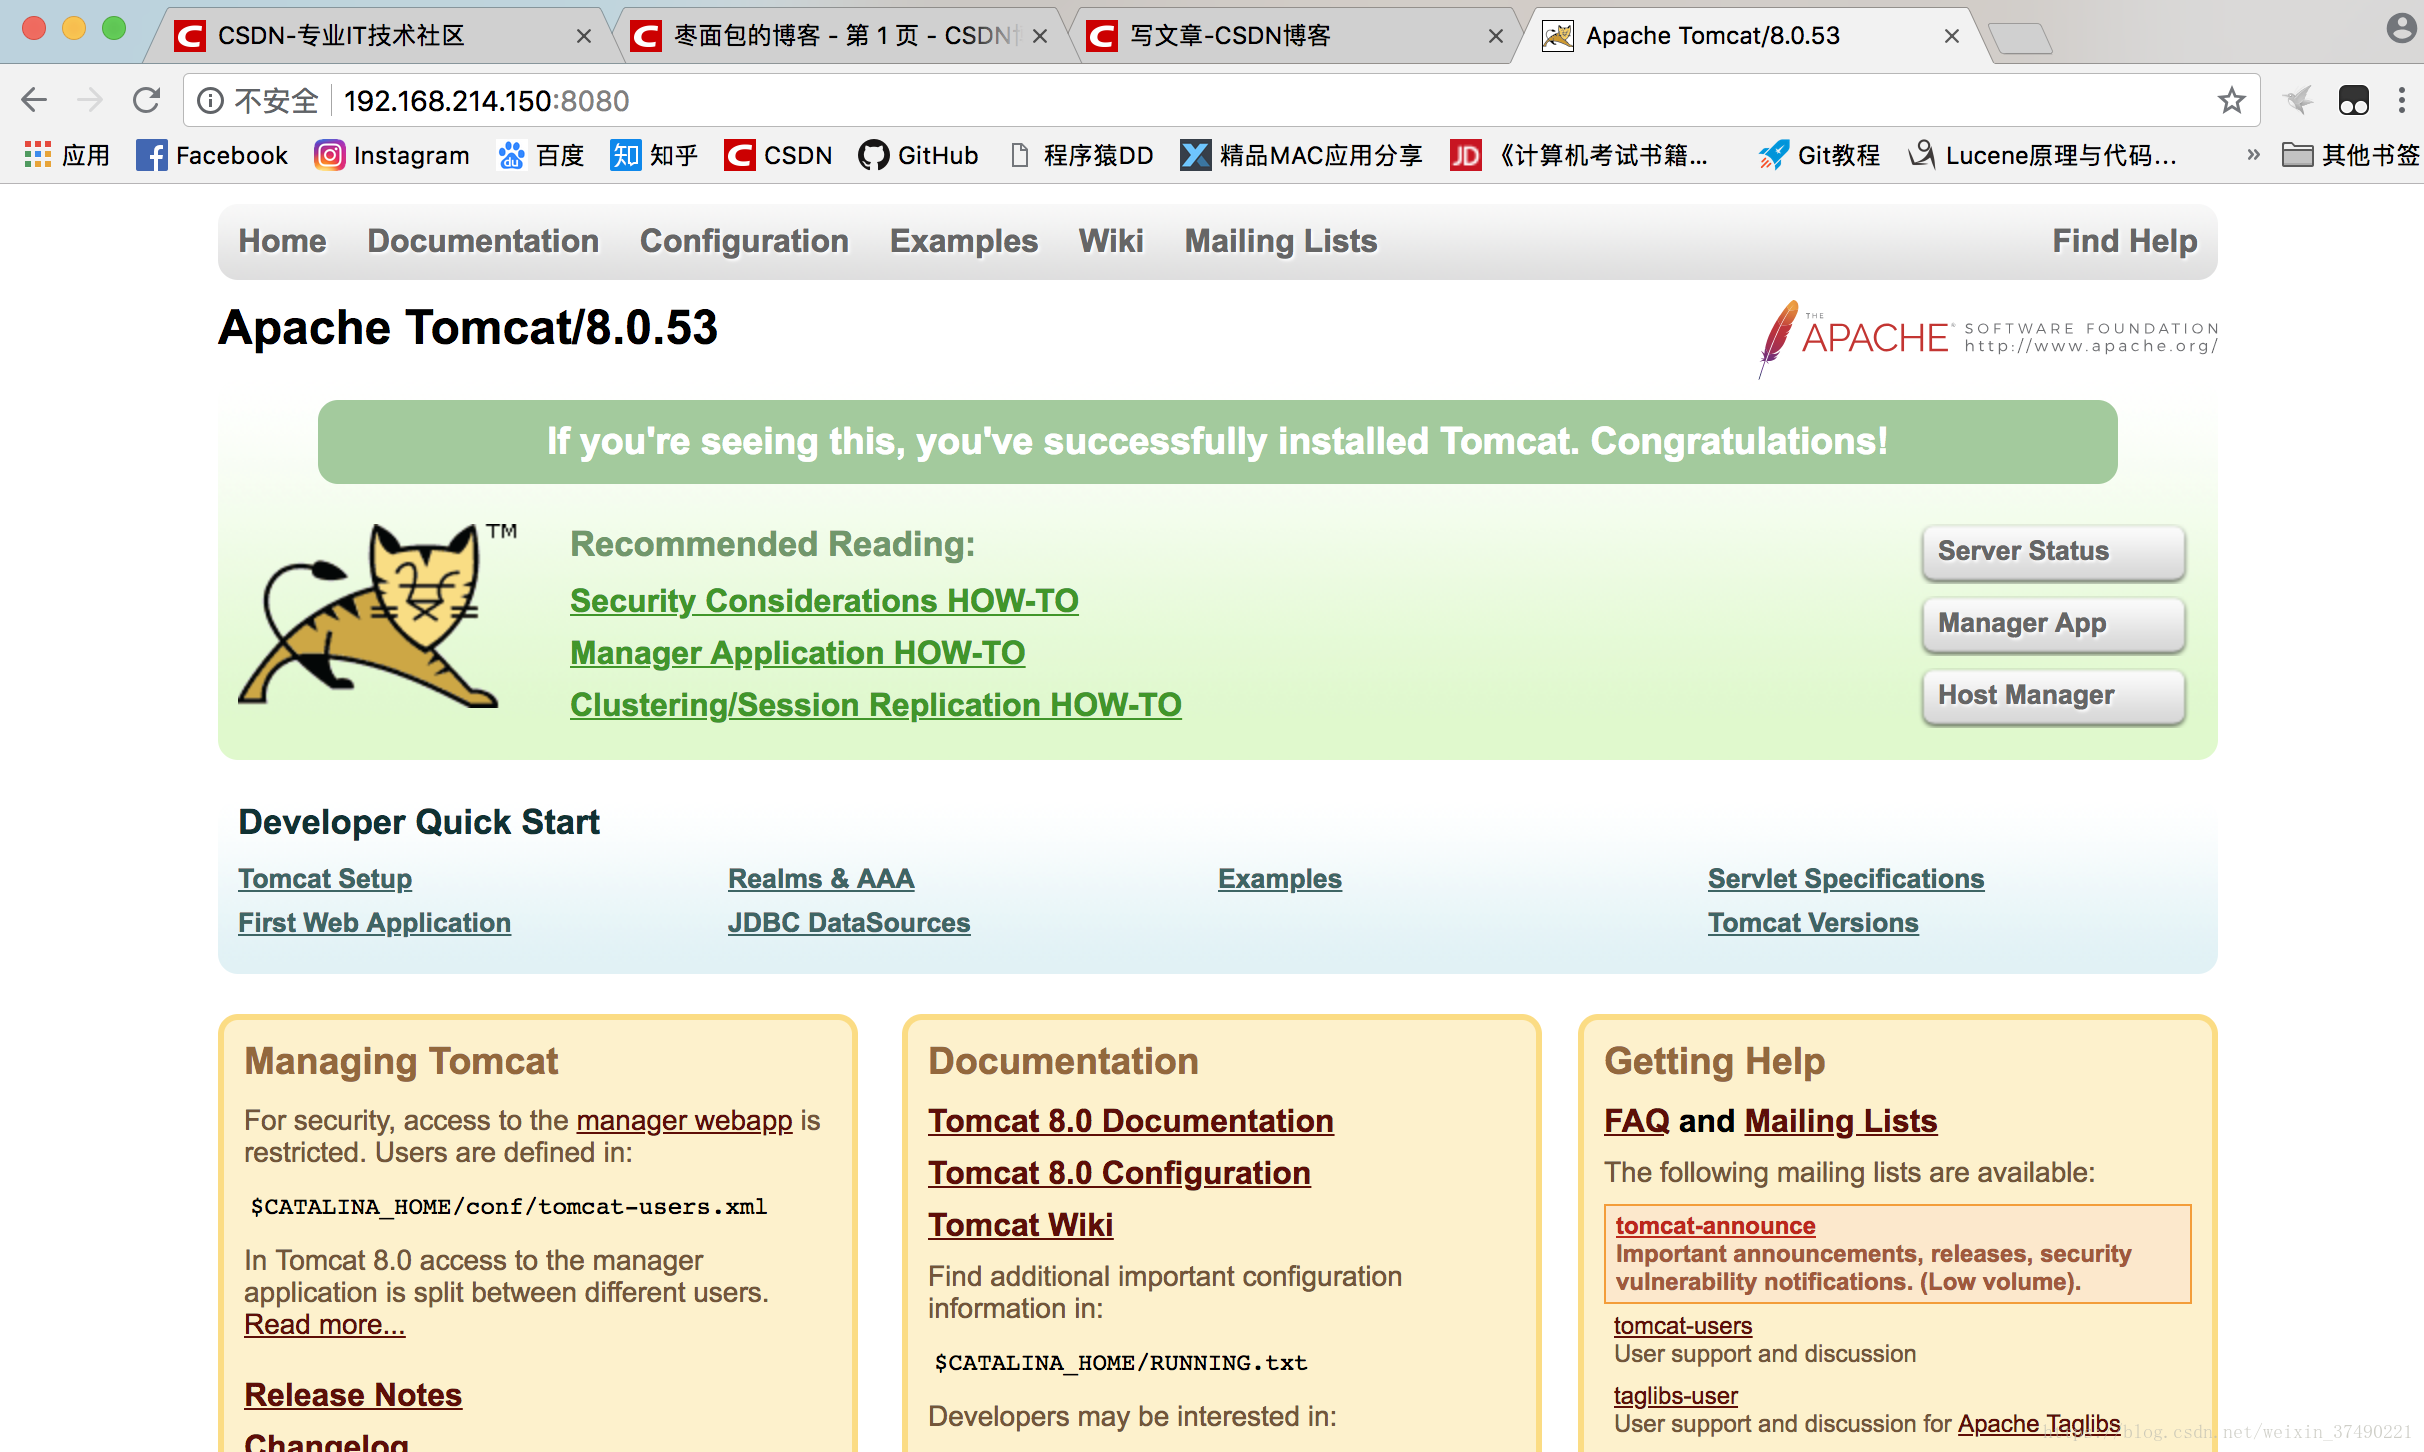Click the bird extension icon

tap(2299, 100)
